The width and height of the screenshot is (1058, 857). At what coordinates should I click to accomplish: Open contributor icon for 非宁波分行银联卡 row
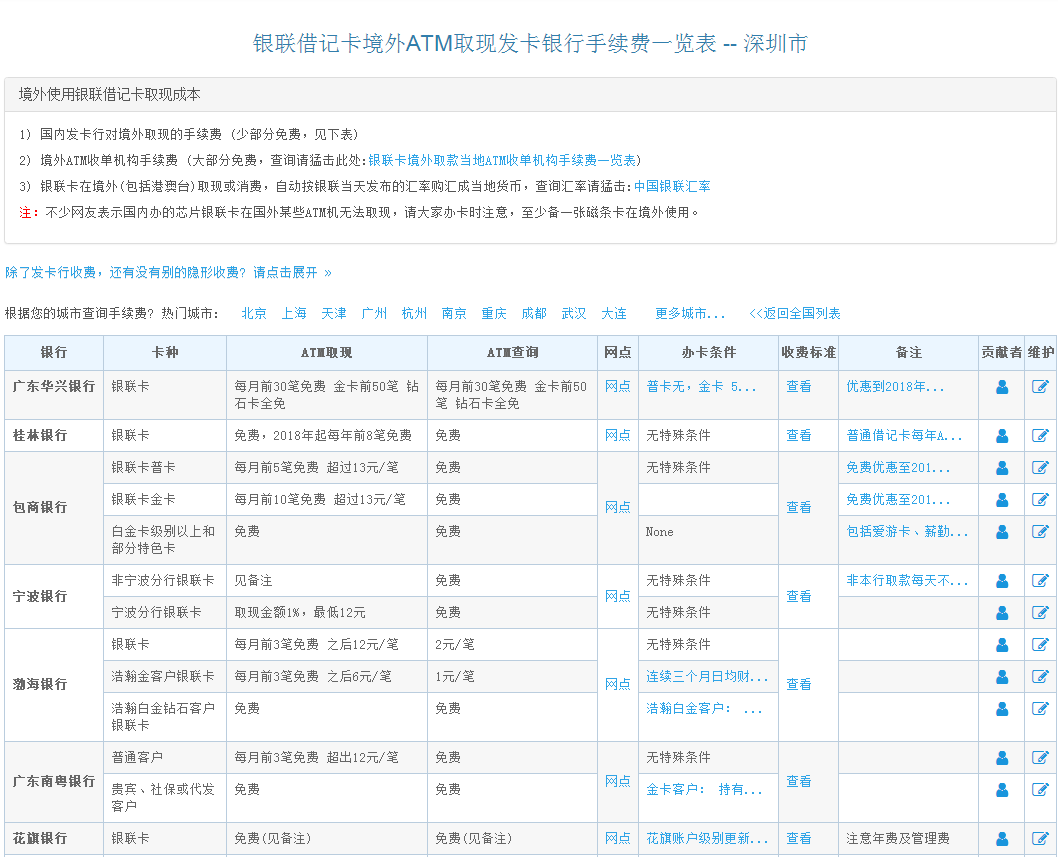[1002, 581]
